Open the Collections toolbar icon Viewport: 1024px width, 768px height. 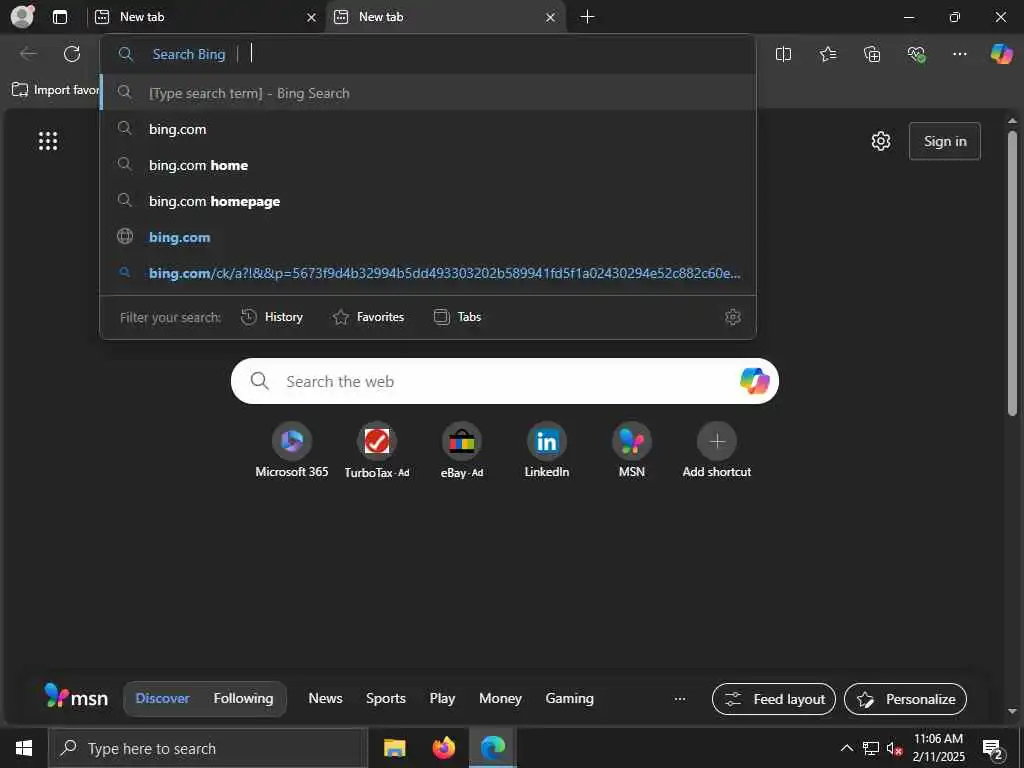tap(872, 54)
